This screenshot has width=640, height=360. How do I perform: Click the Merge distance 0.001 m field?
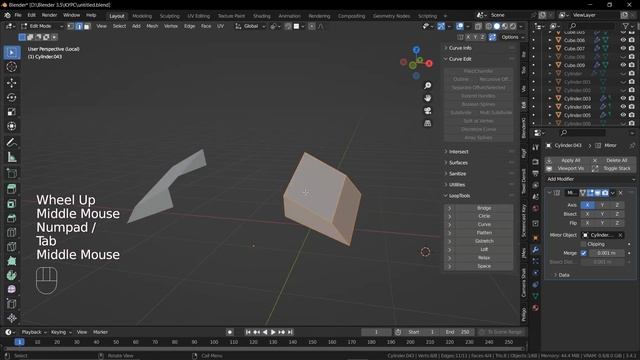(607, 253)
